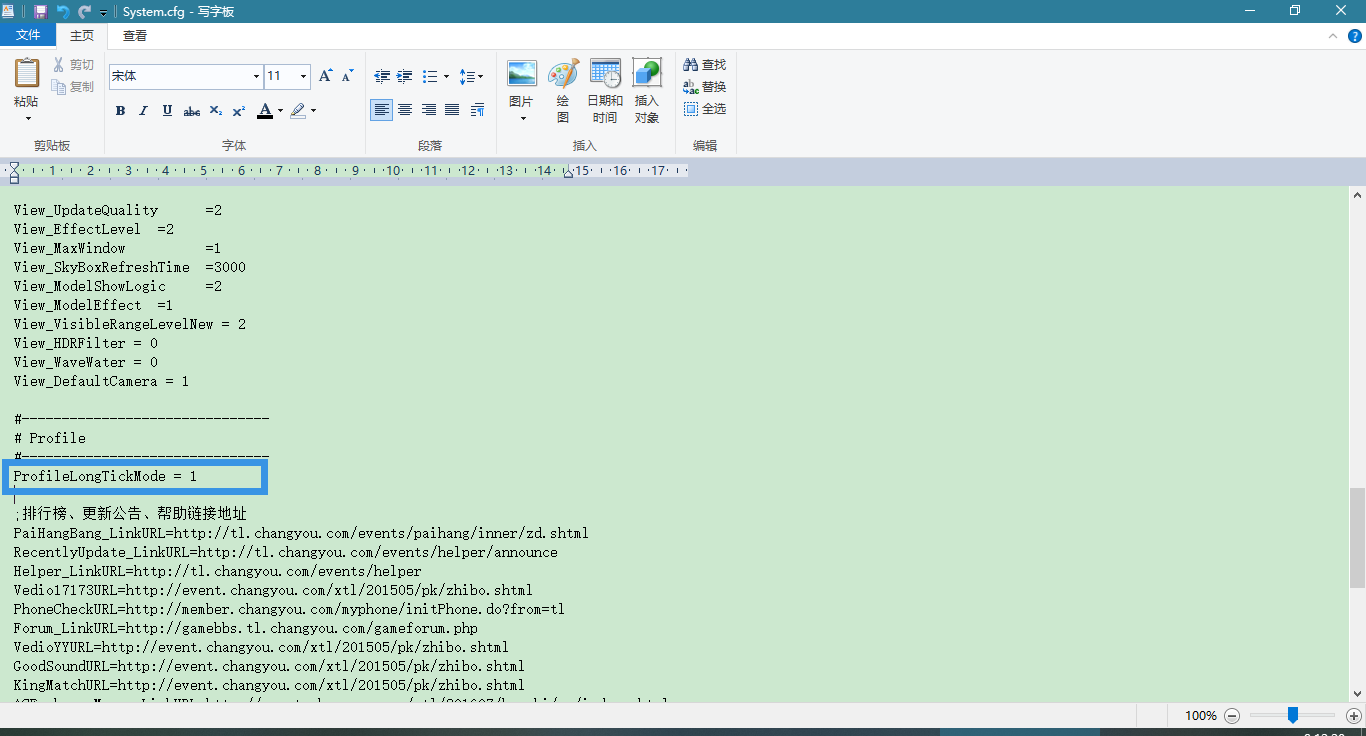Justify the text
This screenshot has height=736, width=1366.
pyautogui.click(x=452, y=110)
